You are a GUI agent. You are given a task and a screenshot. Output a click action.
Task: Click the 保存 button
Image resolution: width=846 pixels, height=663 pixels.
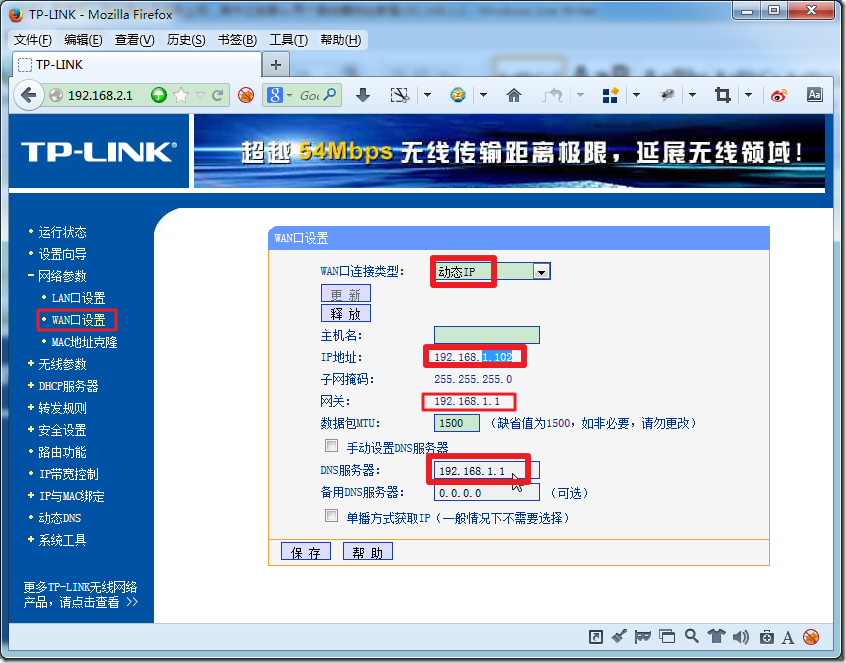pos(306,552)
